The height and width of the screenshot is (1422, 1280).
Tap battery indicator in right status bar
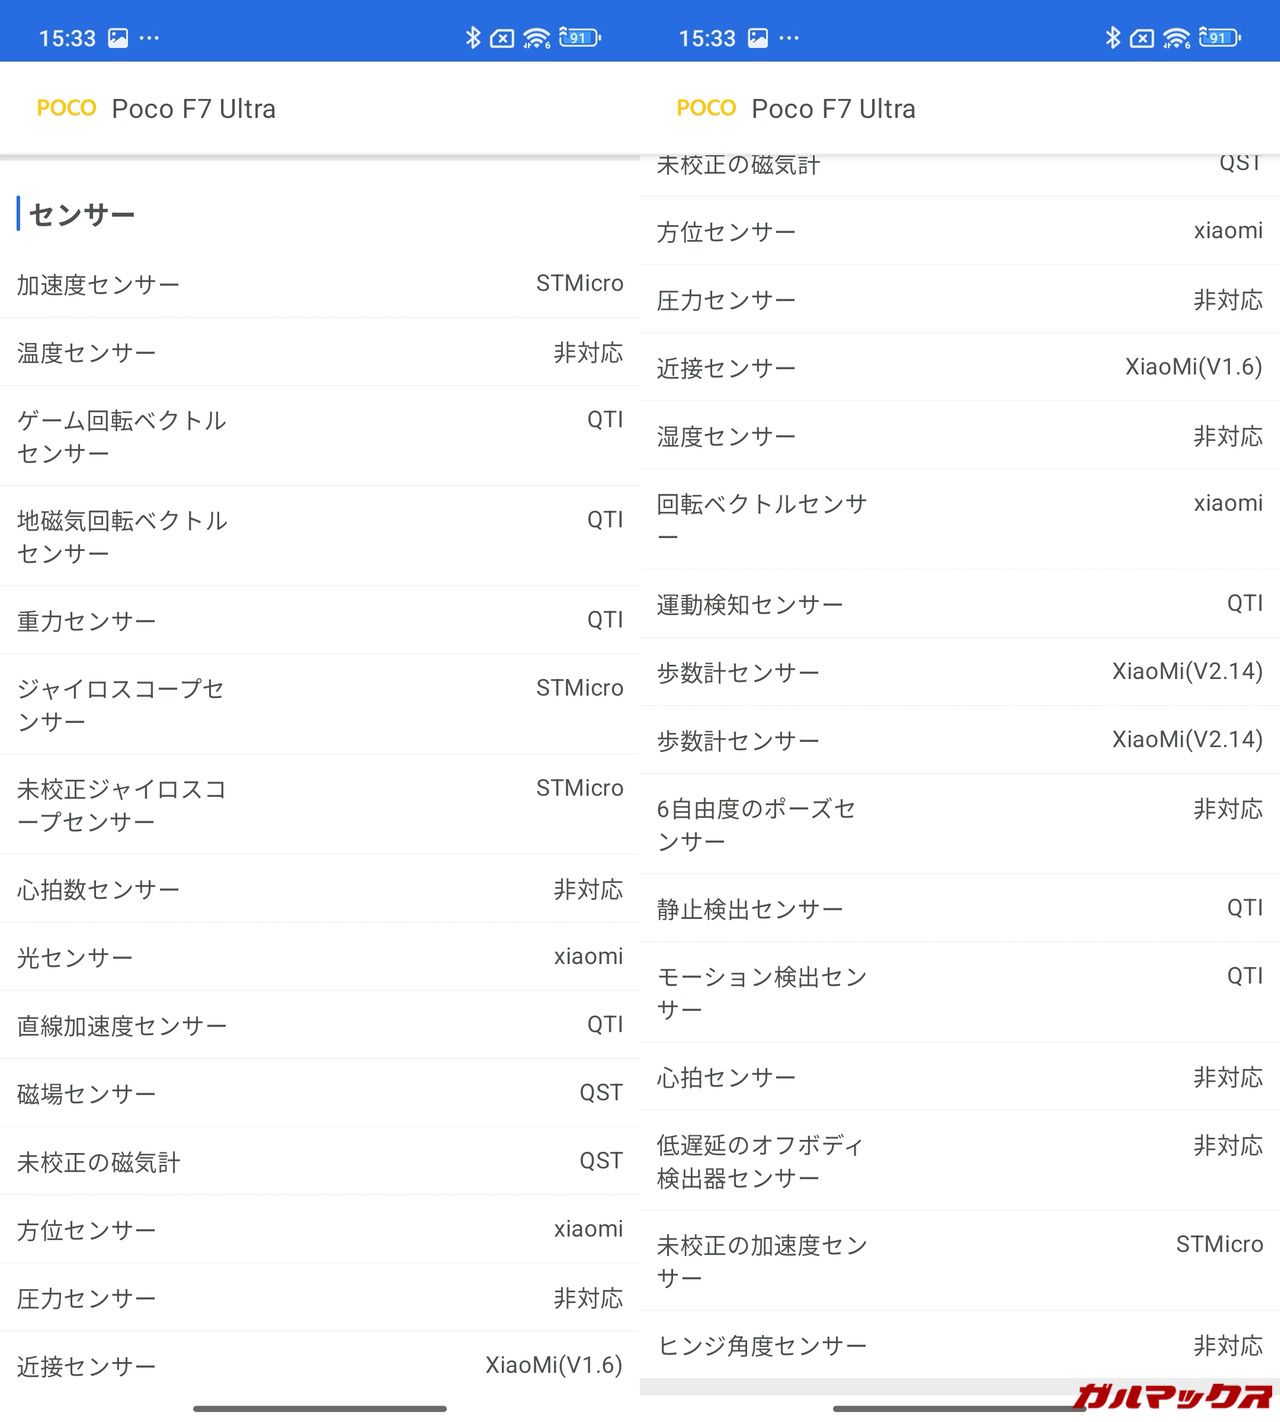[1219, 38]
